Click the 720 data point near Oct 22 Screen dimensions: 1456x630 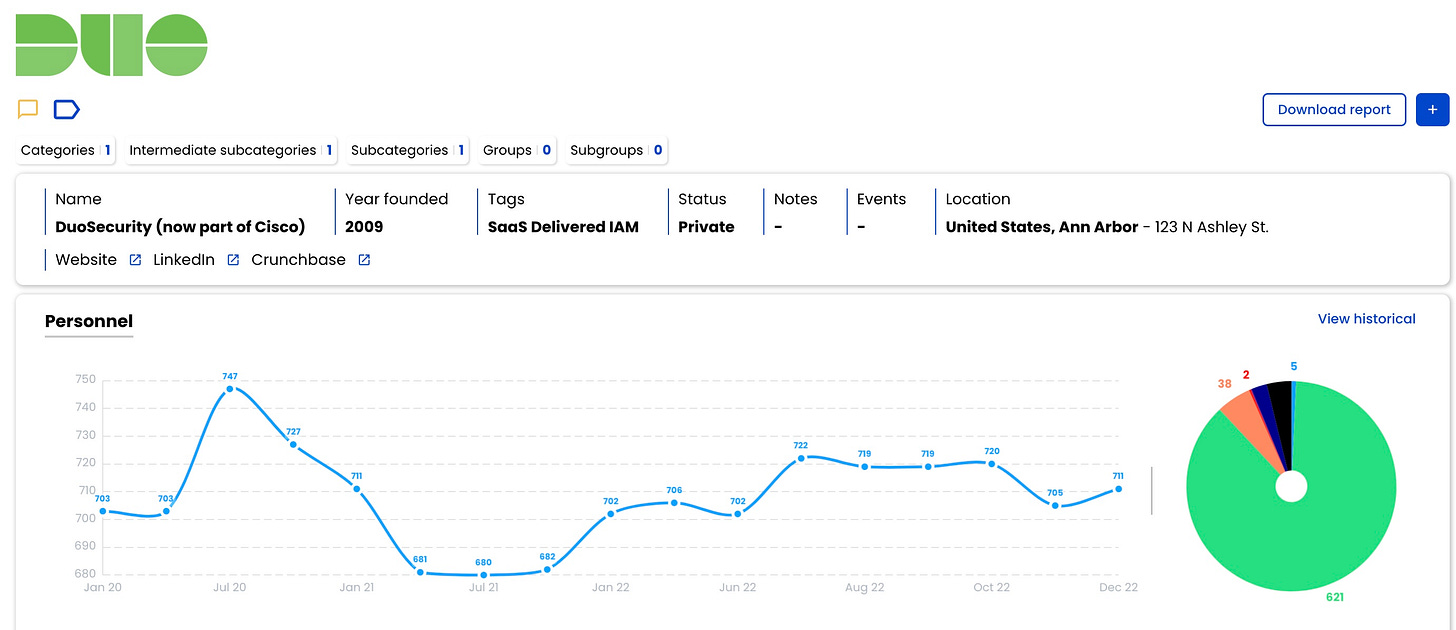[991, 464]
